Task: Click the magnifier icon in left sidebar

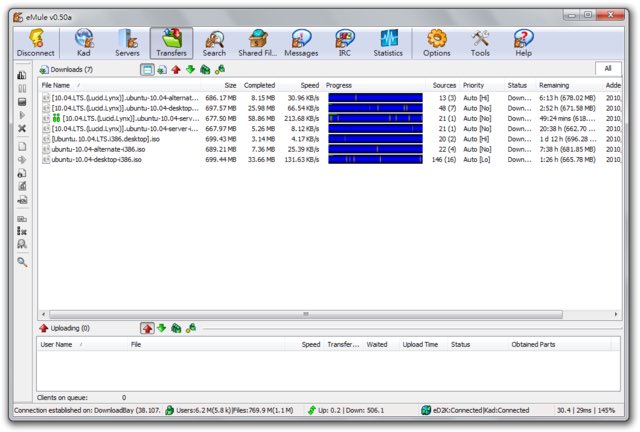Action: point(22,262)
